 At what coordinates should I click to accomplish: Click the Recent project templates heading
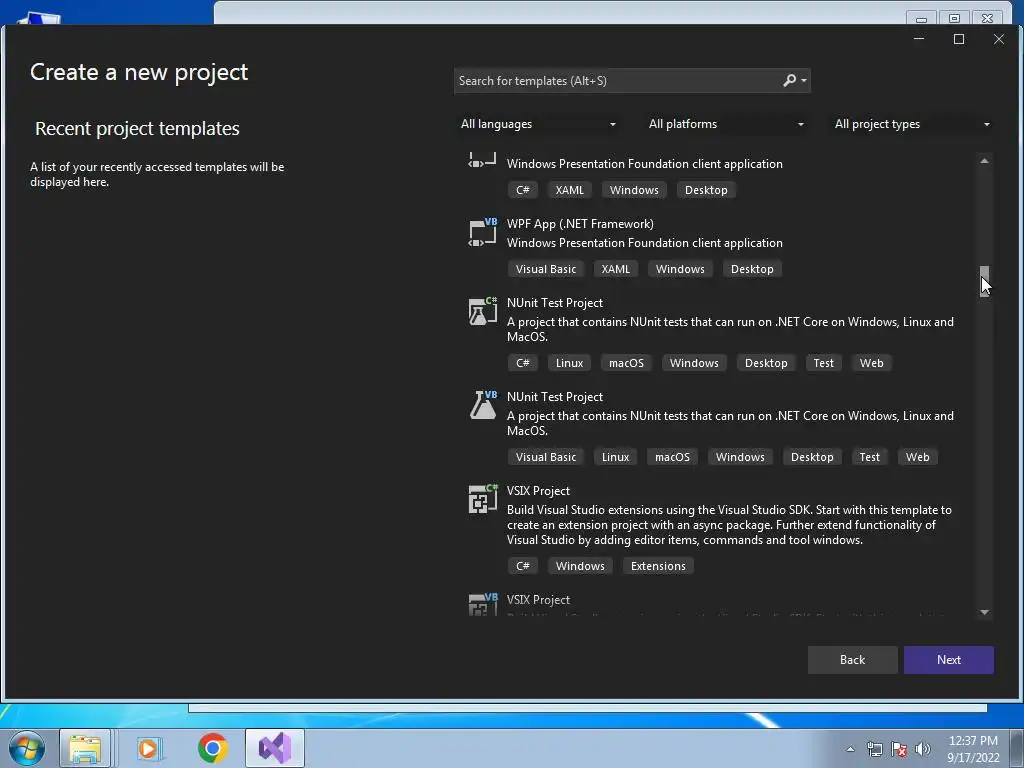[x=137, y=129]
